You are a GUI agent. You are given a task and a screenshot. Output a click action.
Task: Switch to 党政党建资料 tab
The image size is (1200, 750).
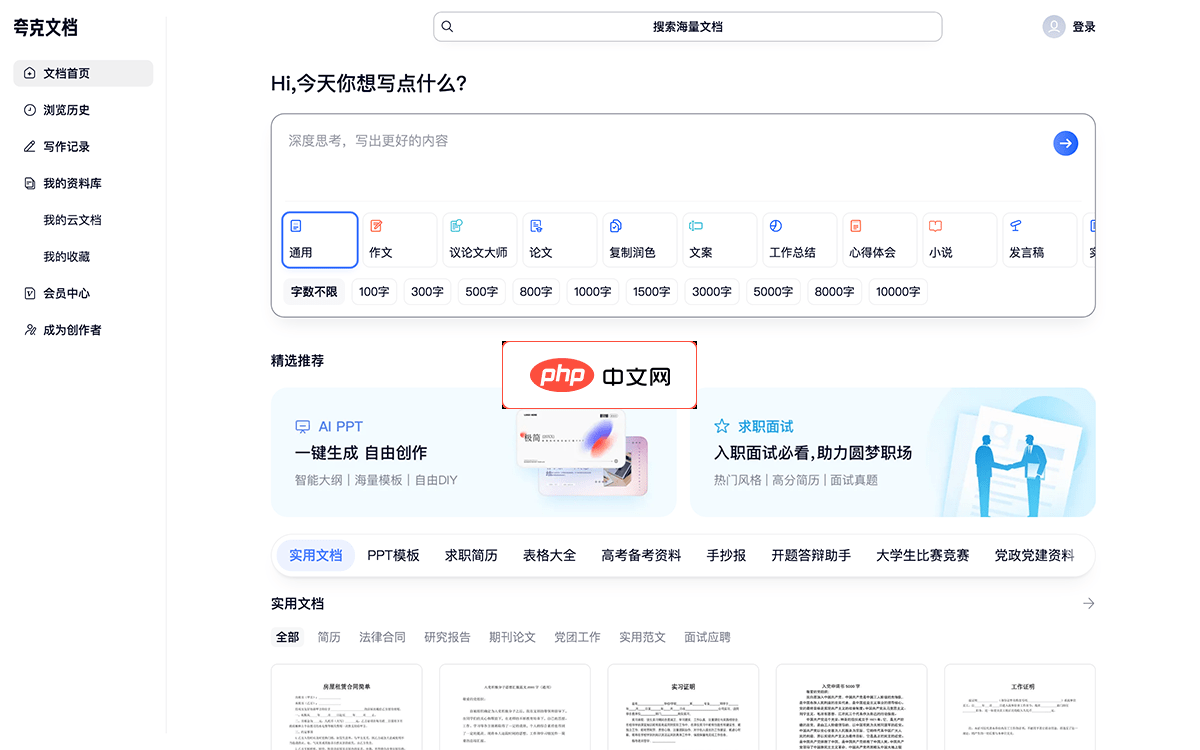click(x=1034, y=555)
